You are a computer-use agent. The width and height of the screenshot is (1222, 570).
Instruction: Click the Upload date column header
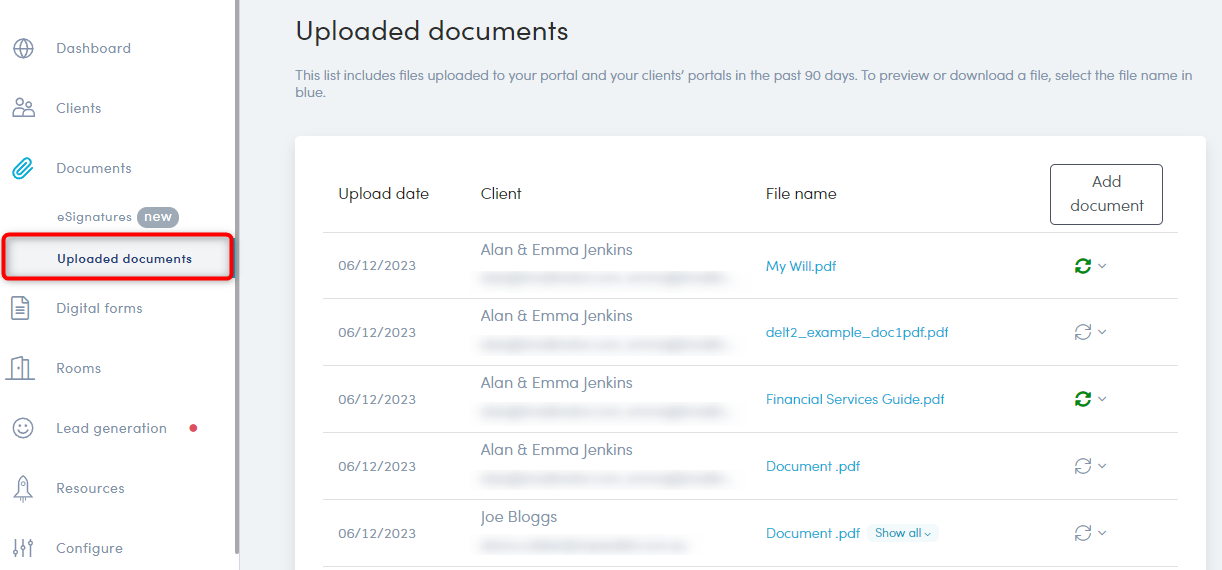pos(383,194)
